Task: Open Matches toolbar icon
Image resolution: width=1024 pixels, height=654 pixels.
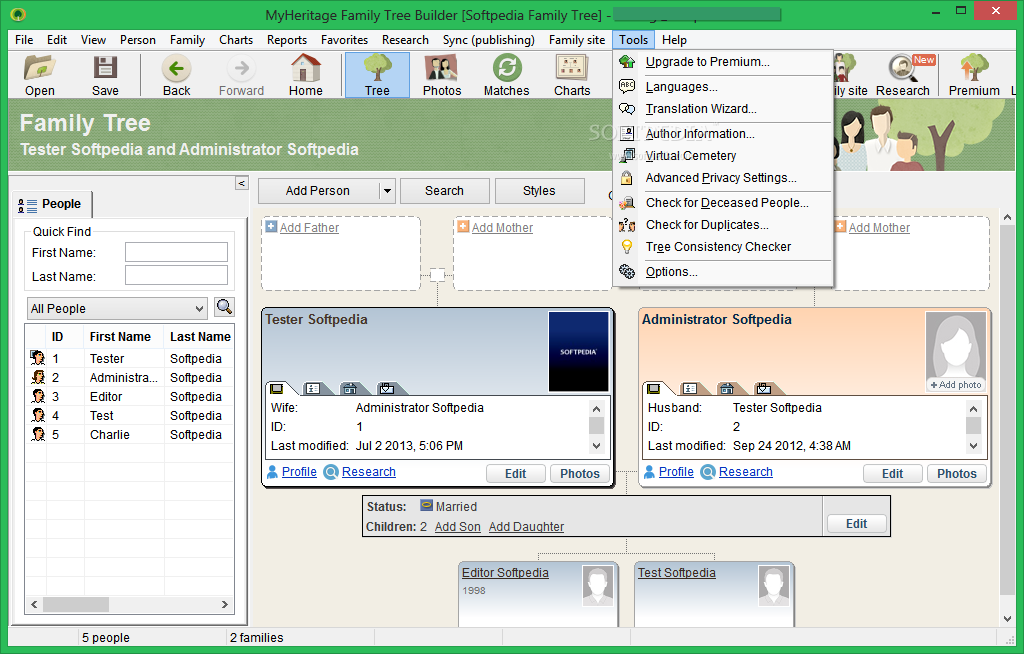Action: [x=506, y=75]
